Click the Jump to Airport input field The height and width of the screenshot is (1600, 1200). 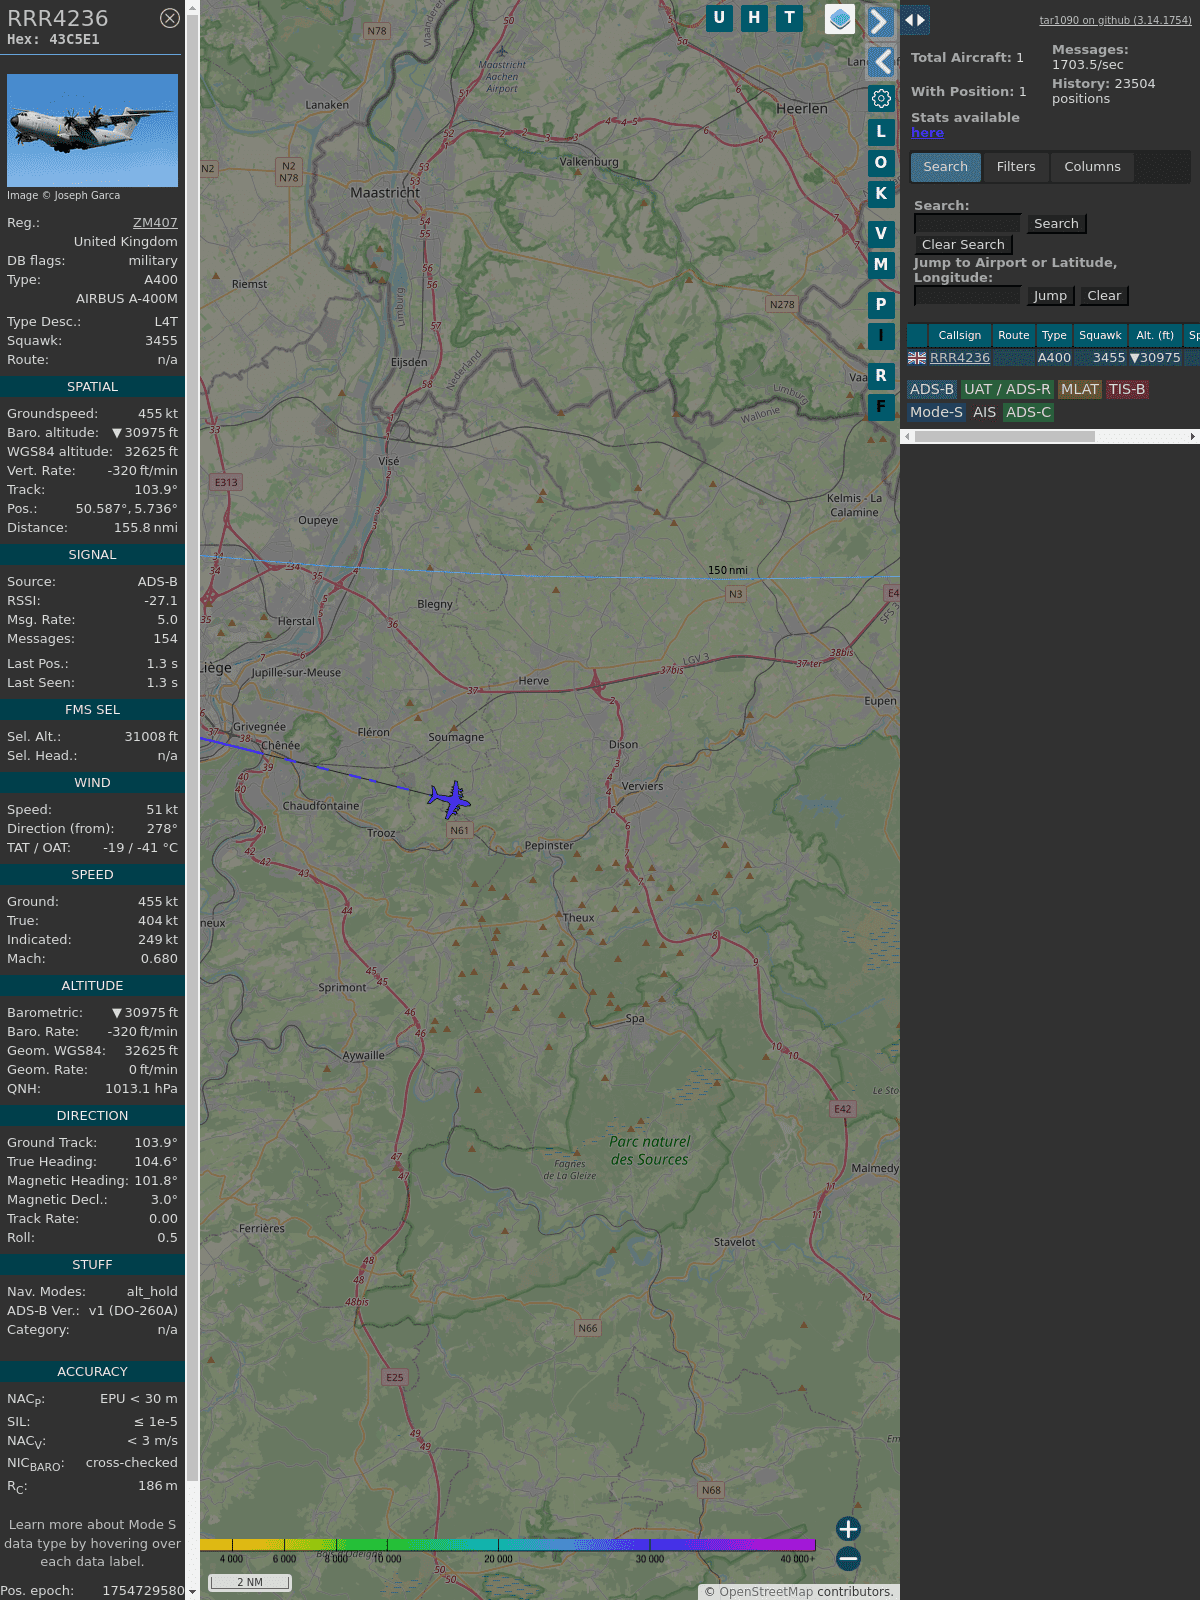pos(968,296)
